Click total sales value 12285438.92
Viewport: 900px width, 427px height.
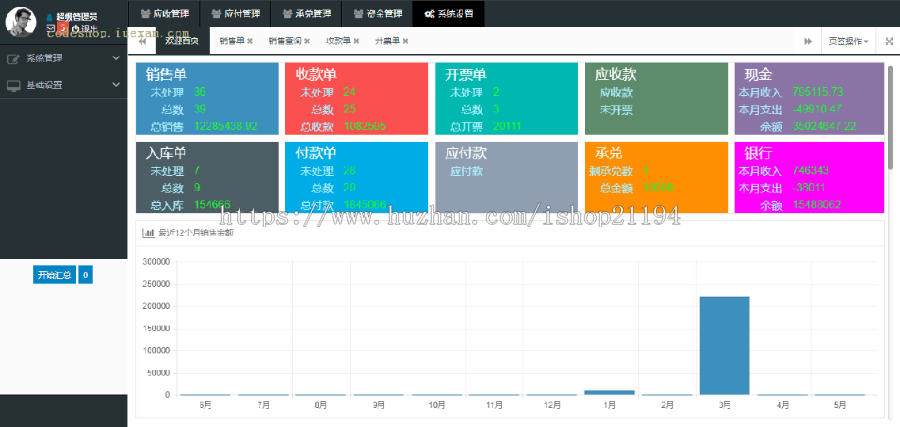(x=226, y=126)
